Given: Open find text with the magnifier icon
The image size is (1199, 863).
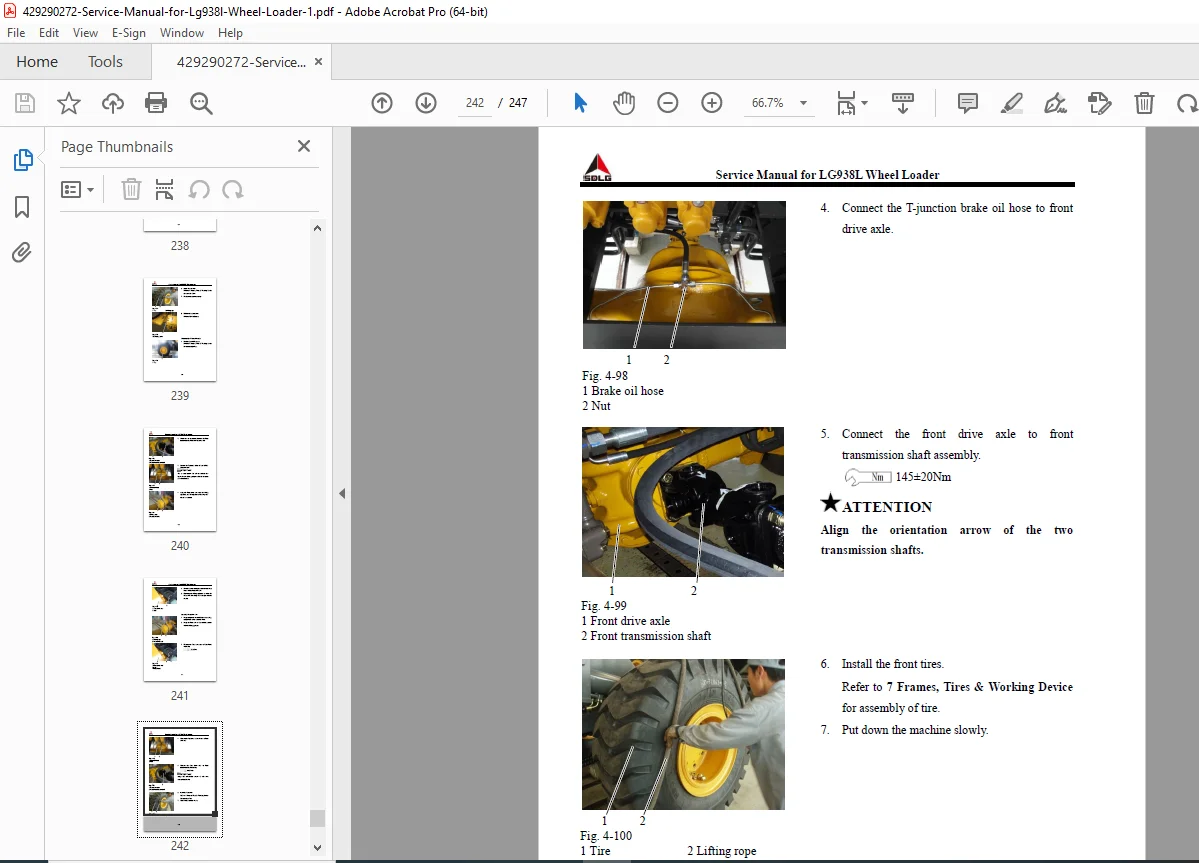Looking at the screenshot, I should (x=201, y=103).
